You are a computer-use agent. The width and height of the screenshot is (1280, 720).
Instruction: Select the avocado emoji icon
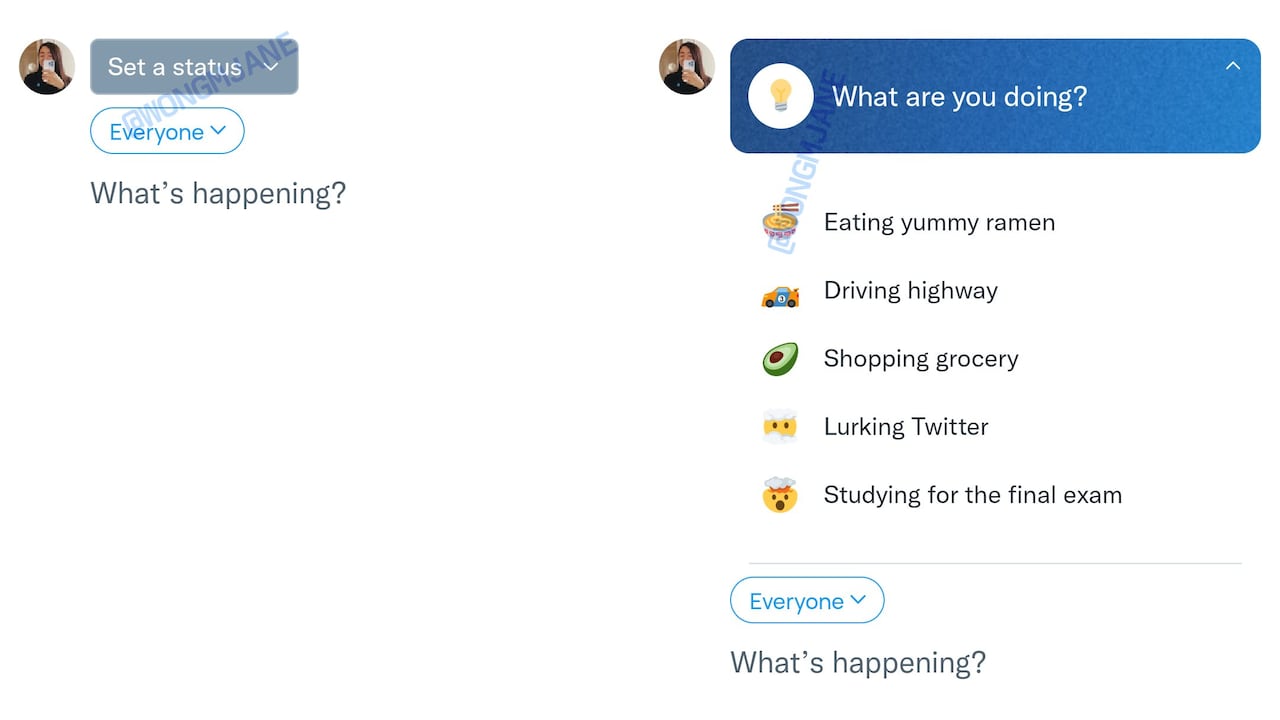click(780, 358)
